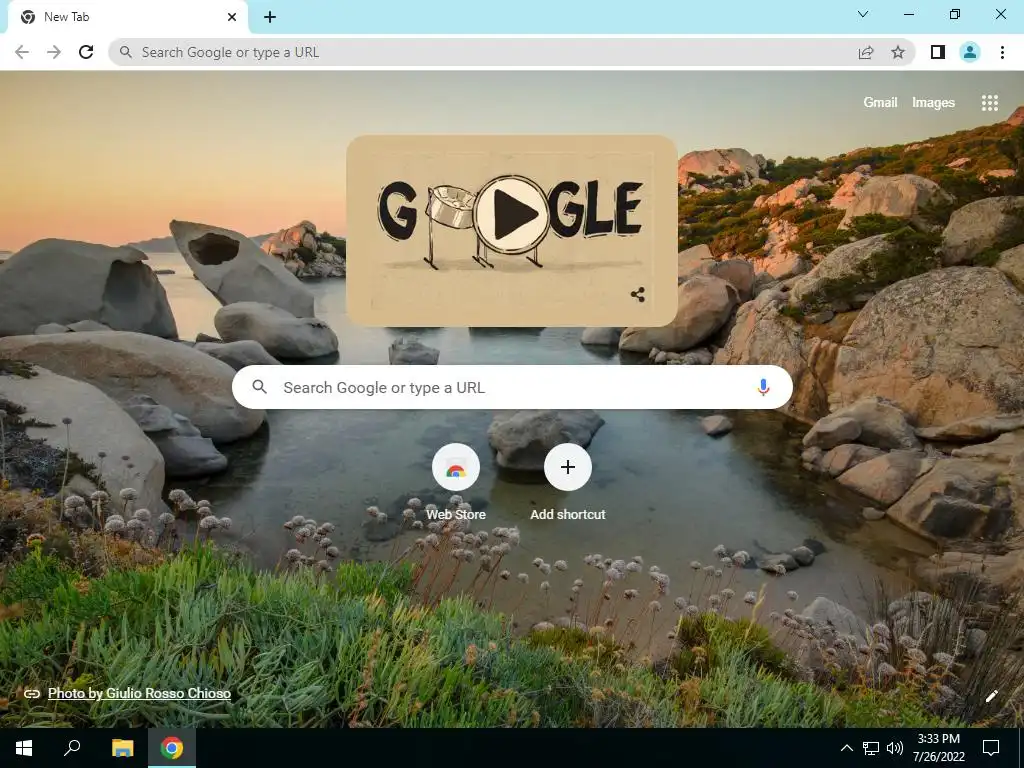Reload the current page
The height and width of the screenshot is (768, 1024).
86,52
